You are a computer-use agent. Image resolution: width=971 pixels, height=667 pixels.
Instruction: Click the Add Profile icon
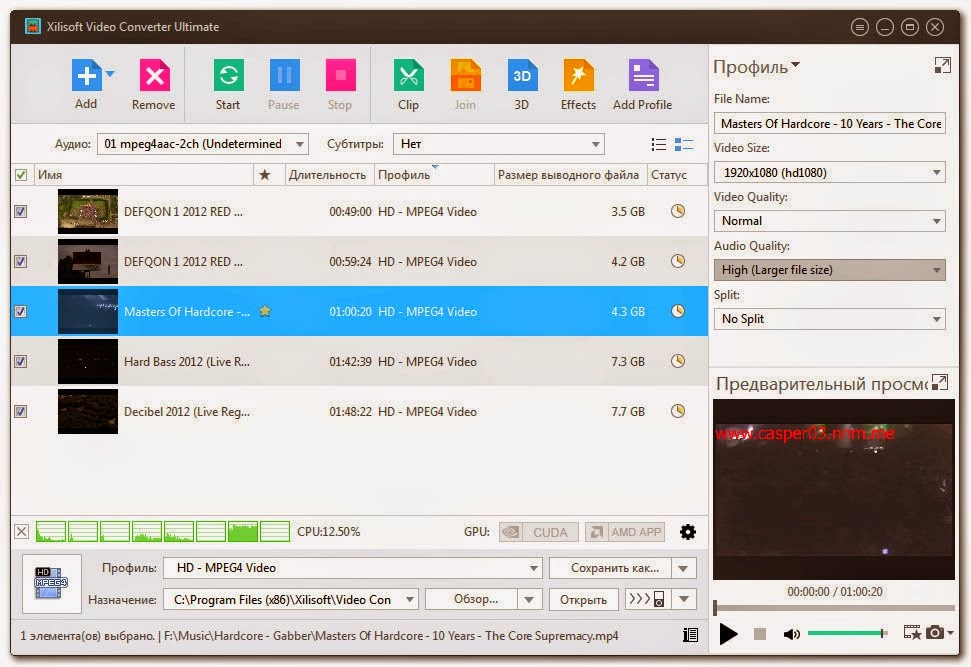[643, 76]
